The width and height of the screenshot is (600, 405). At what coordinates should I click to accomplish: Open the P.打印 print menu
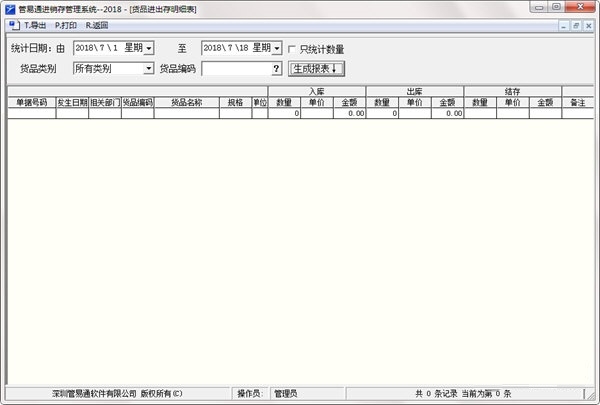(x=66, y=26)
